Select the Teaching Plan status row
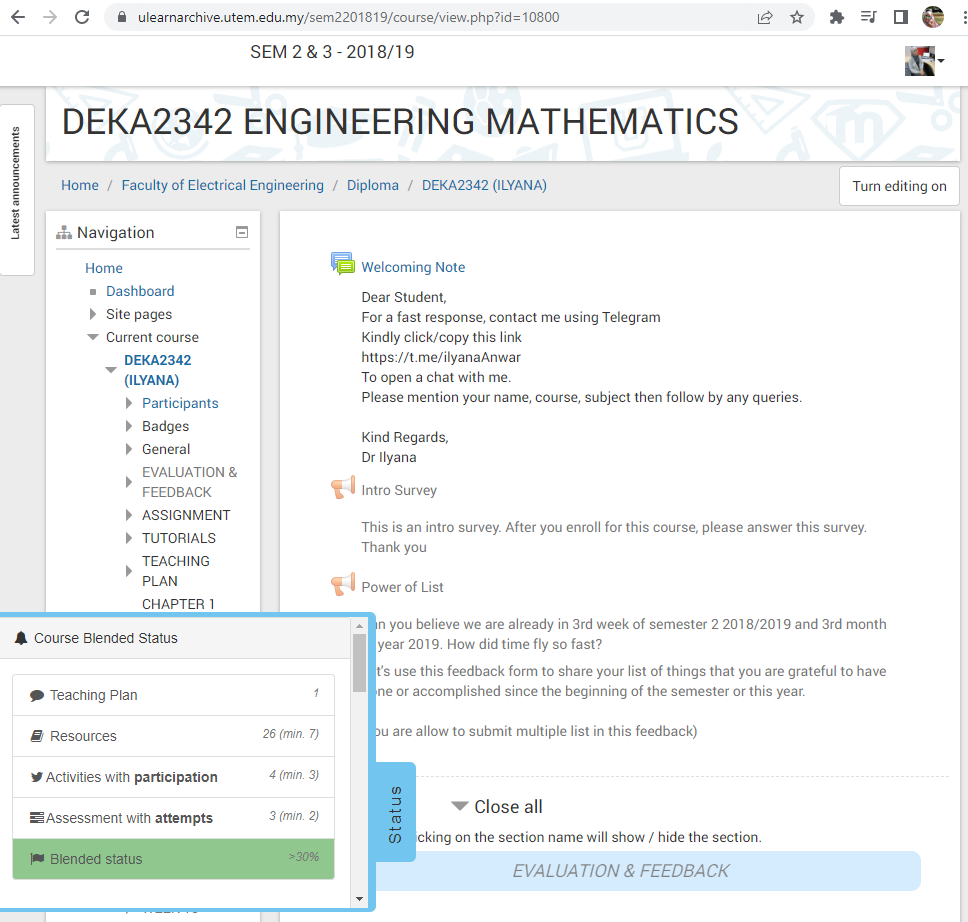Screen dimensions: 968x922 pos(173,695)
